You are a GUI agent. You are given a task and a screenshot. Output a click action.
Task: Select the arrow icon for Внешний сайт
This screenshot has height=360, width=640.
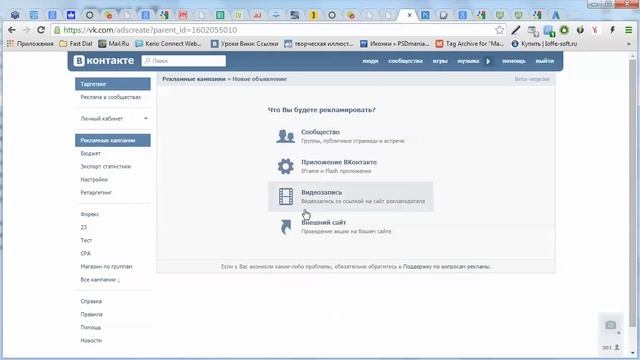tap(286, 227)
